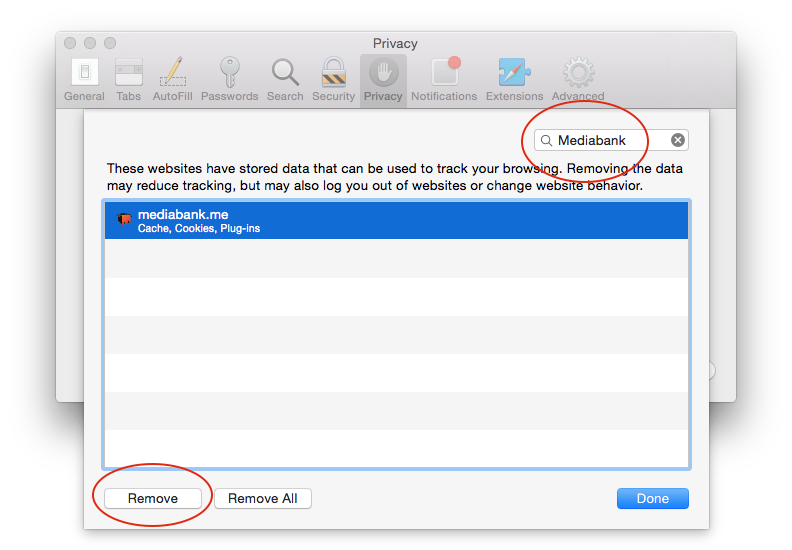Open the General preferences pane
Image resolution: width=792 pixels, height=550 pixels.
[x=84, y=80]
